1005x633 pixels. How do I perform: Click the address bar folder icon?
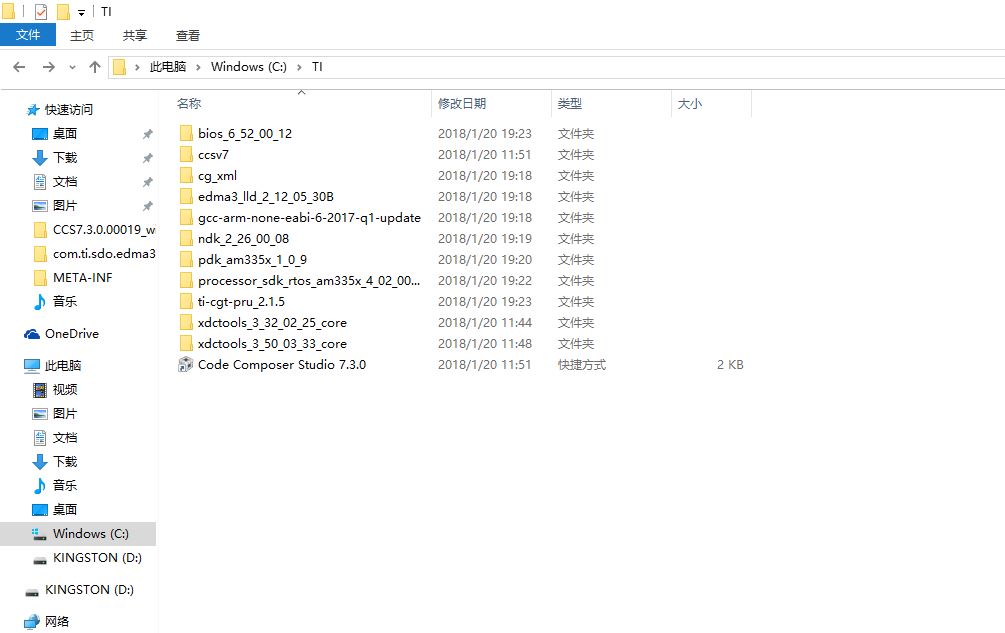pyautogui.click(x=119, y=67)
